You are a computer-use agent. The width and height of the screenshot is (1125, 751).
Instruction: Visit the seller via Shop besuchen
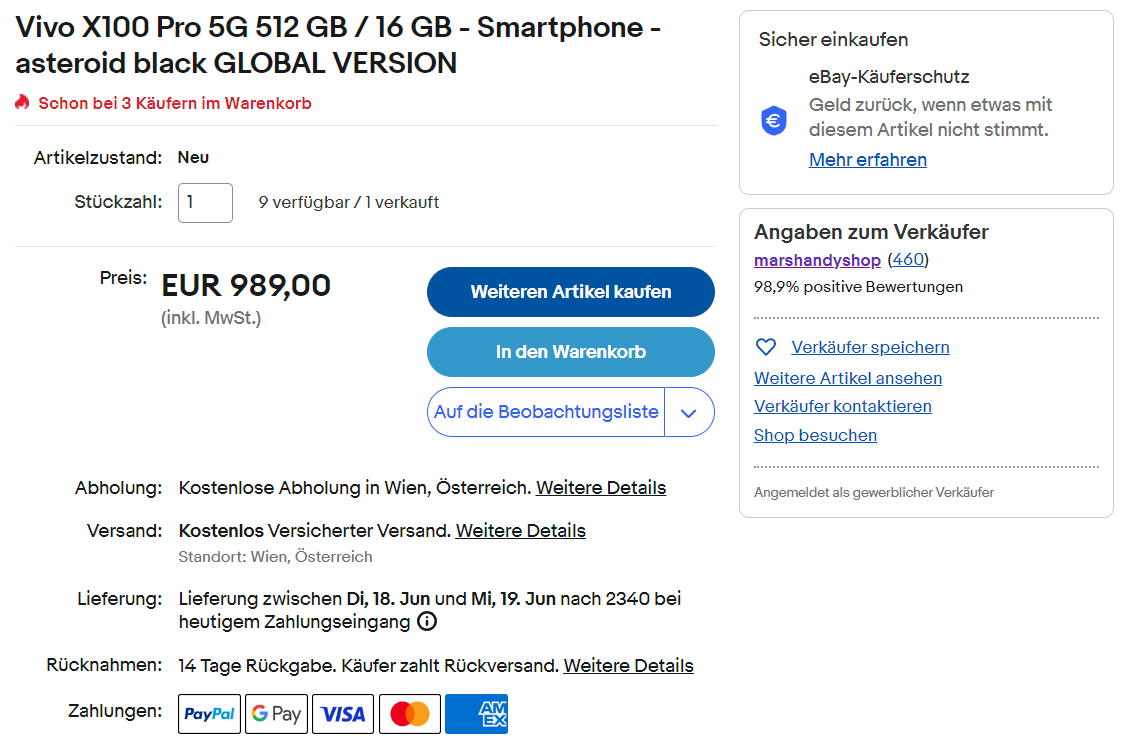pyautogui.click(x=815, y=435)
